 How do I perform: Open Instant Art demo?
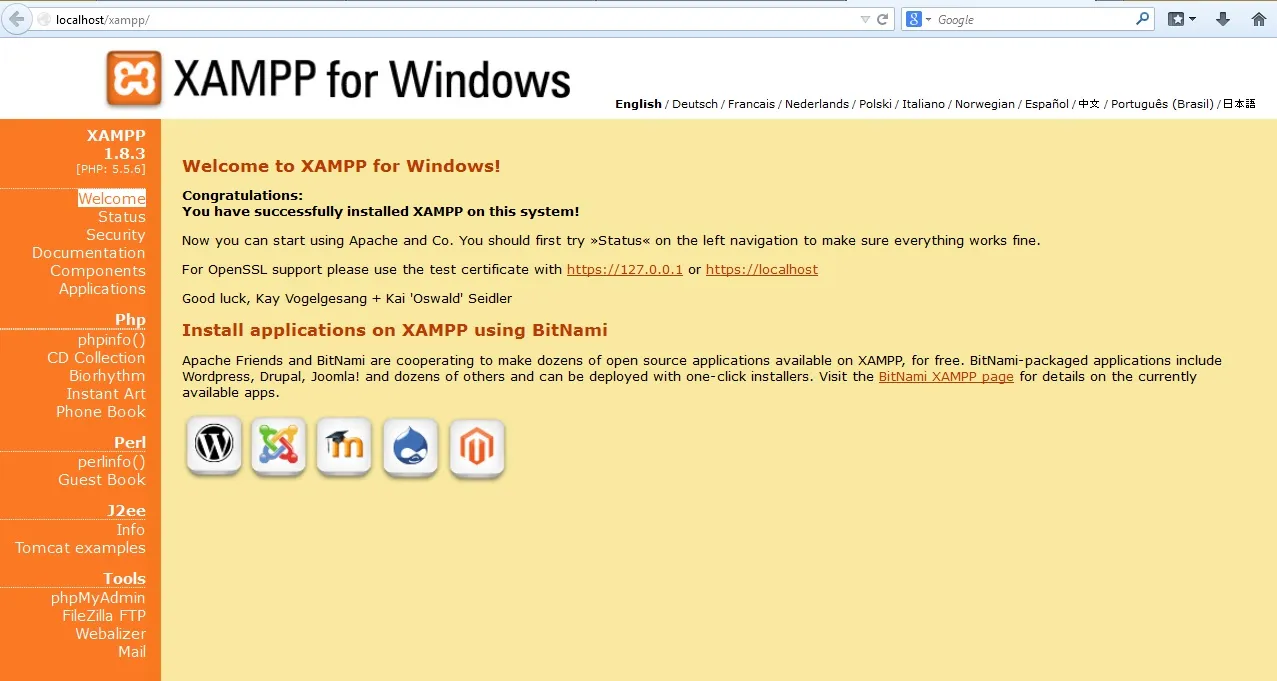click(x=106, y=394)
